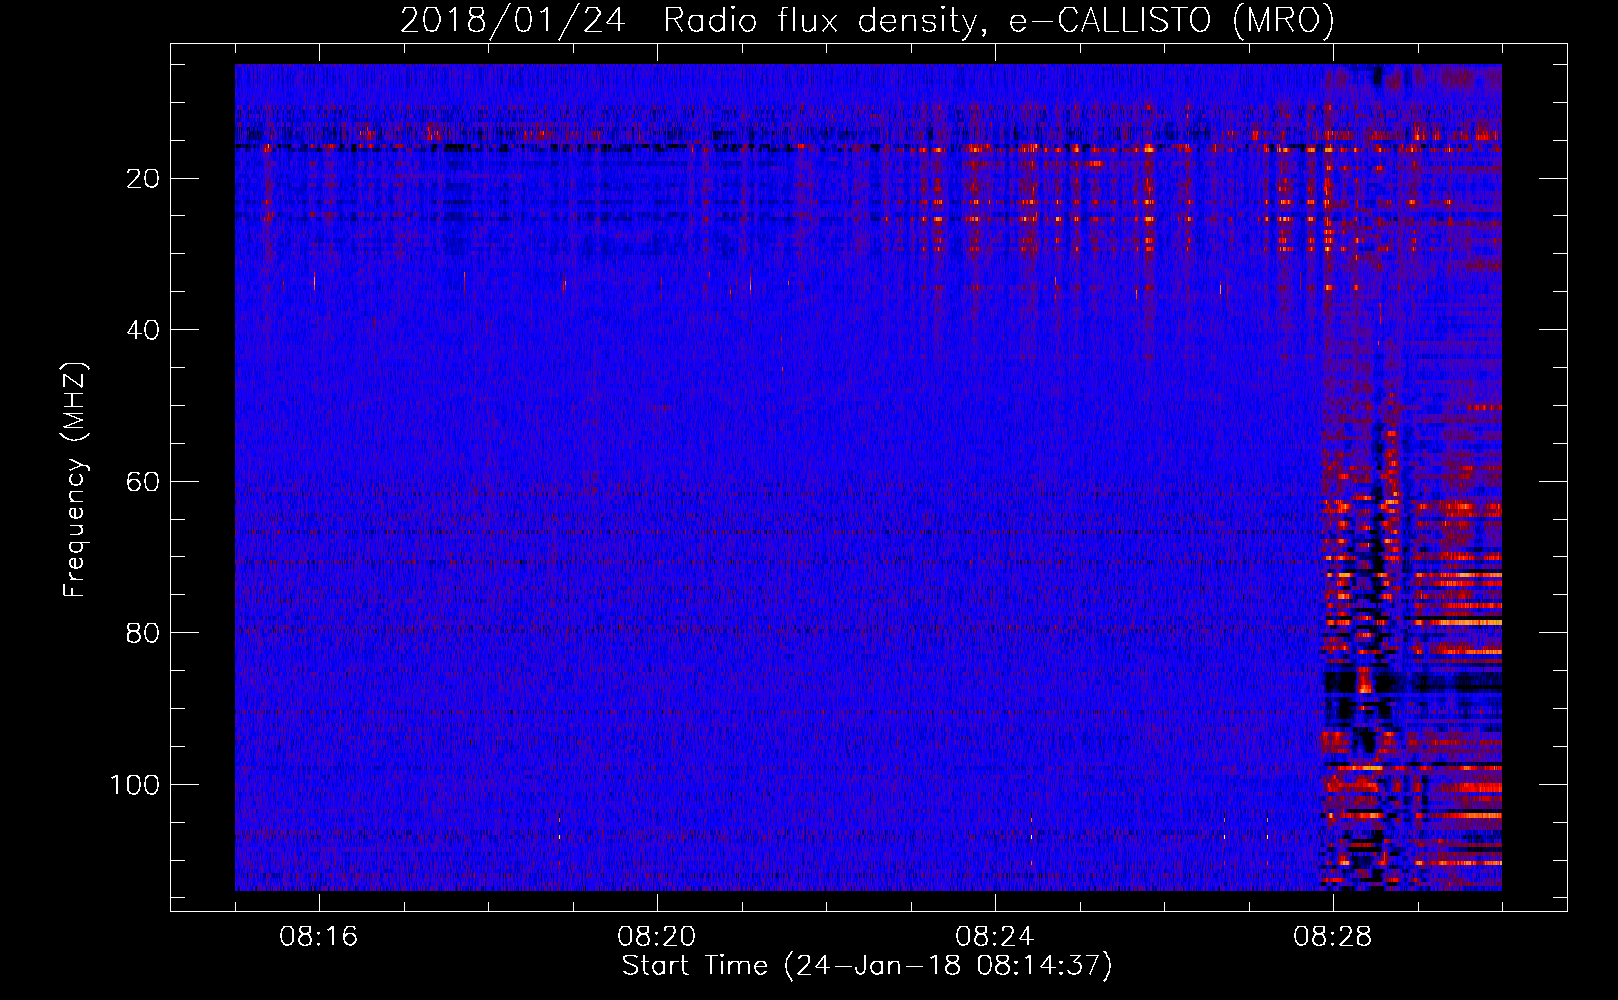Click the 80 frequency tick label
This screenshot has height=1000, width=1618.
click(x=144, y=633)
